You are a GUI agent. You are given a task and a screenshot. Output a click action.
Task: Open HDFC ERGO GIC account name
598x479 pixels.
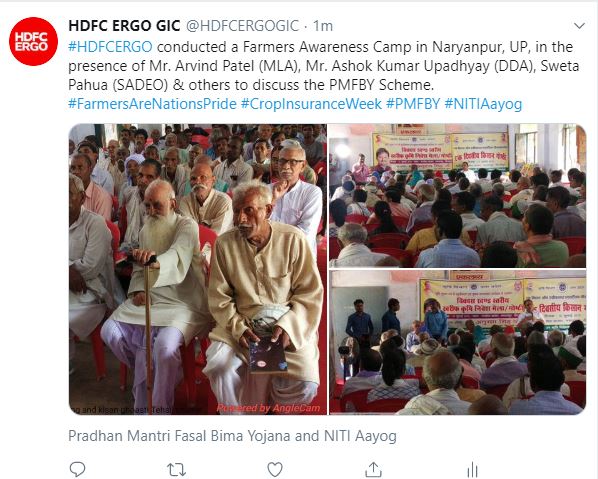click(124, 26)
